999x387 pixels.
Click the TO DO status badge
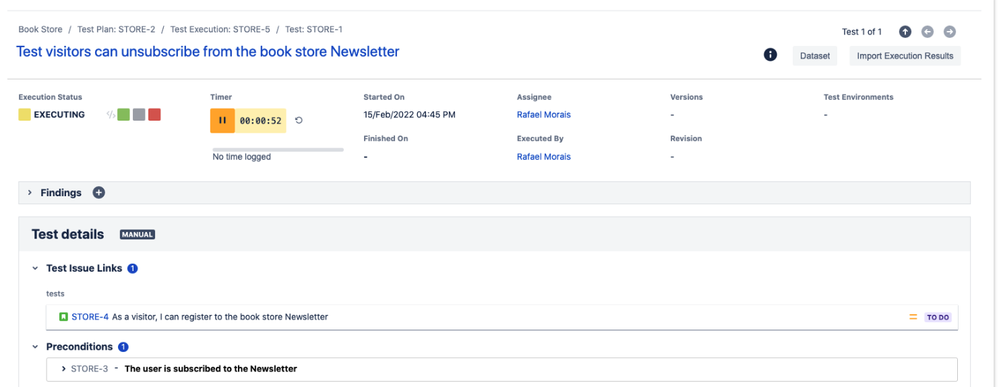point(938,317)
